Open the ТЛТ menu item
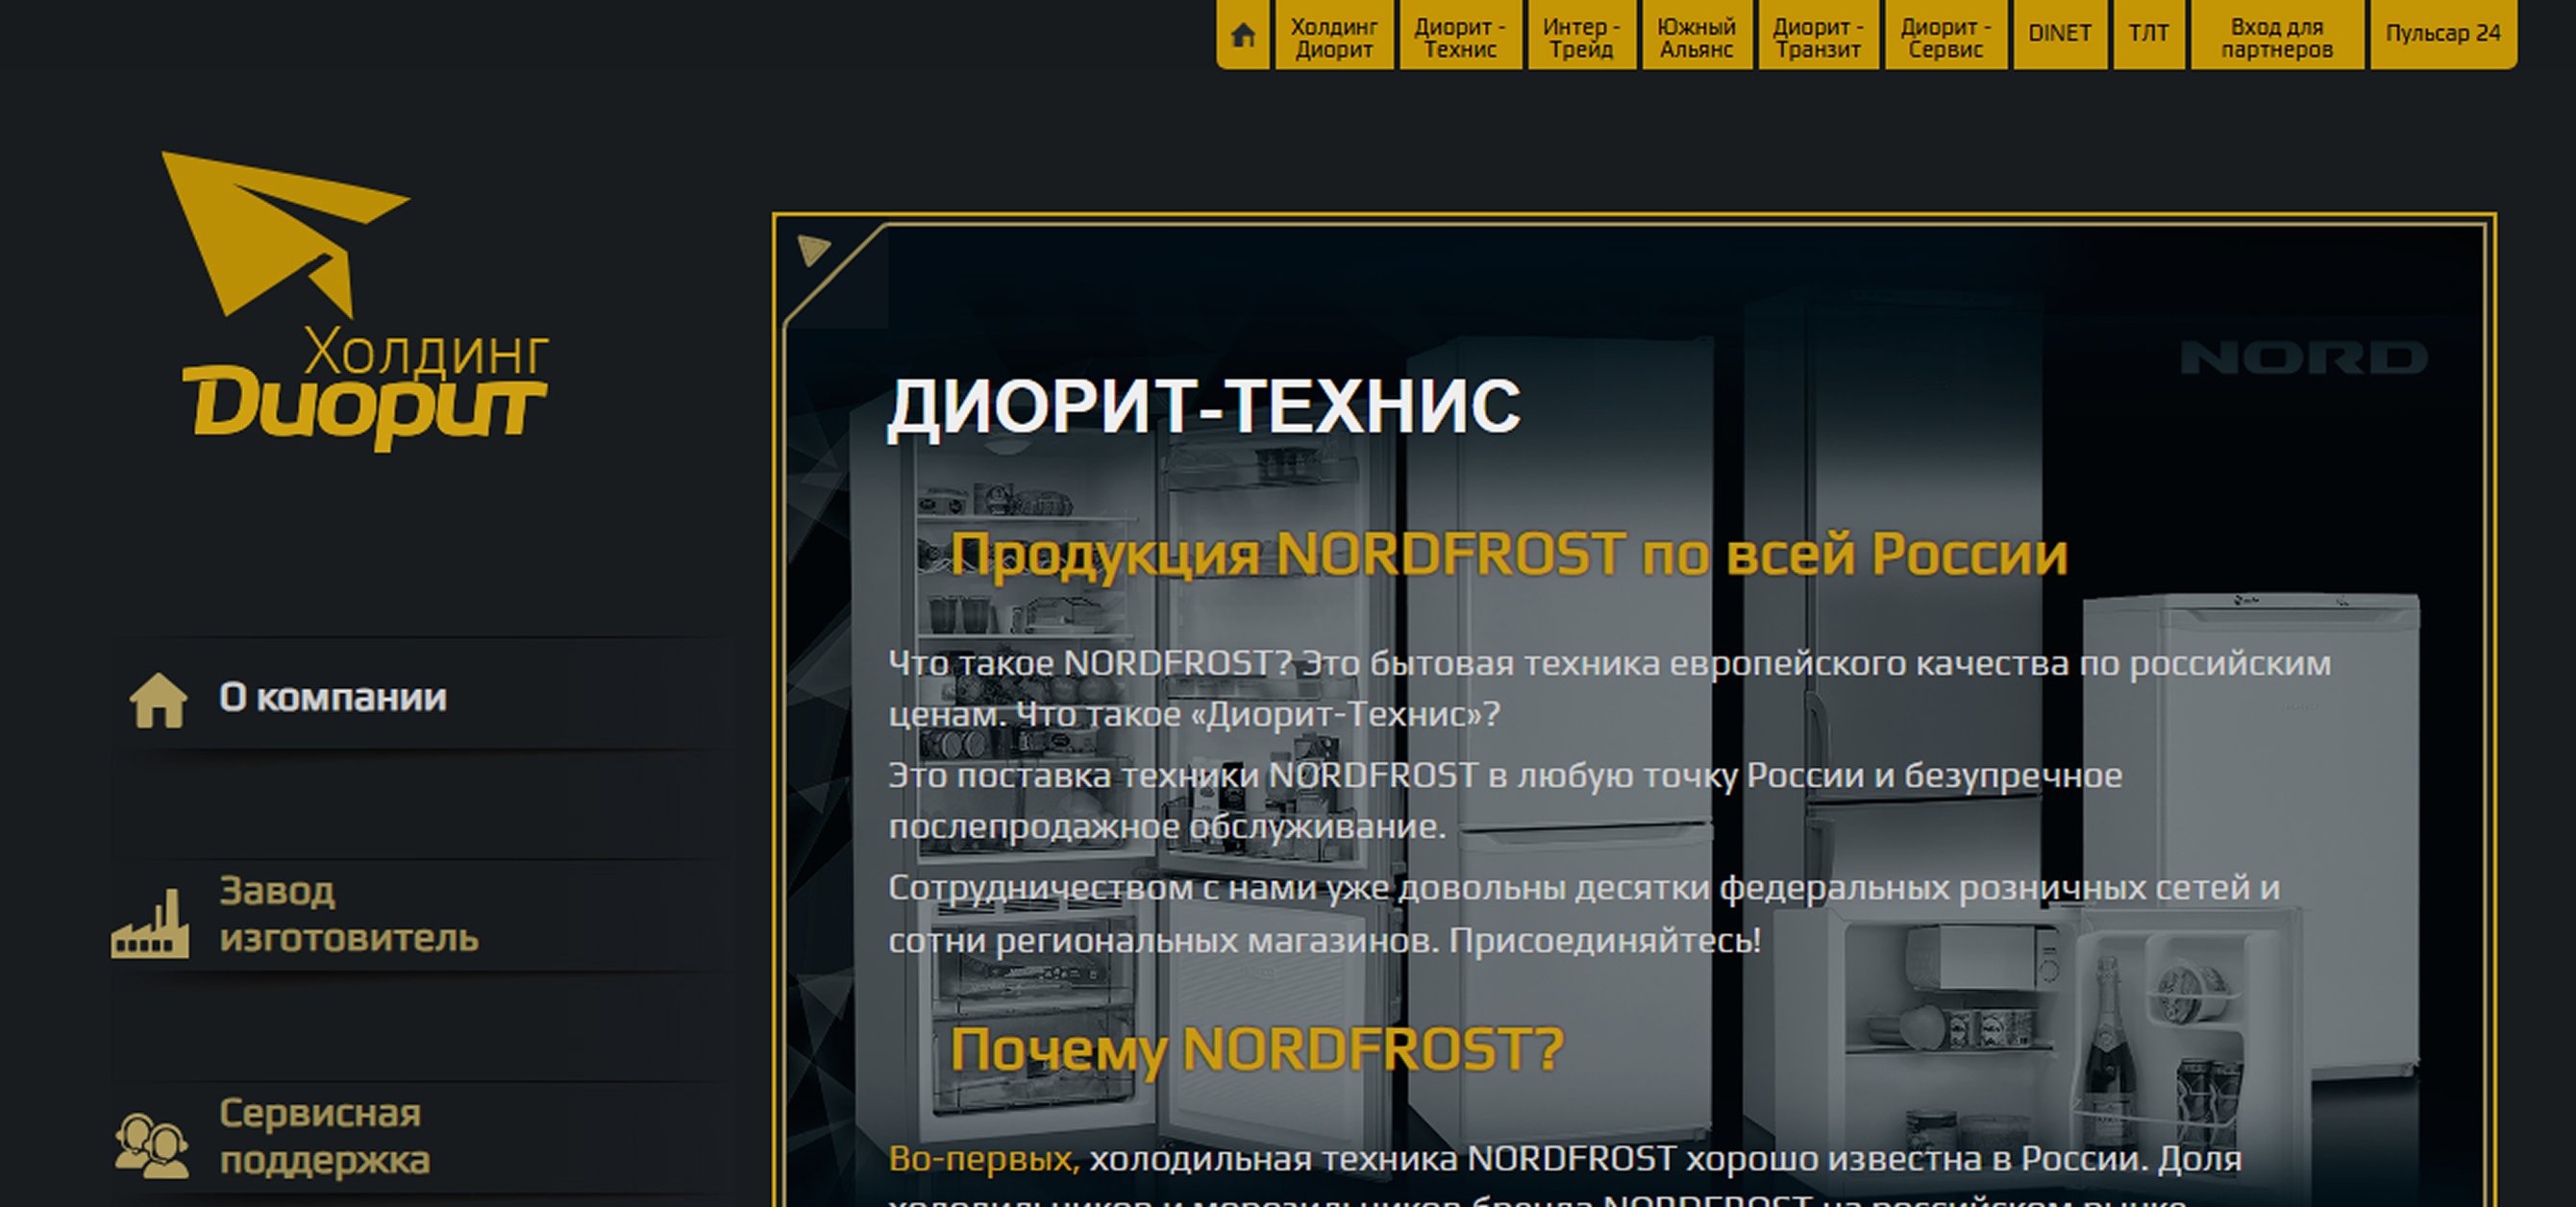 [2148, 34]
